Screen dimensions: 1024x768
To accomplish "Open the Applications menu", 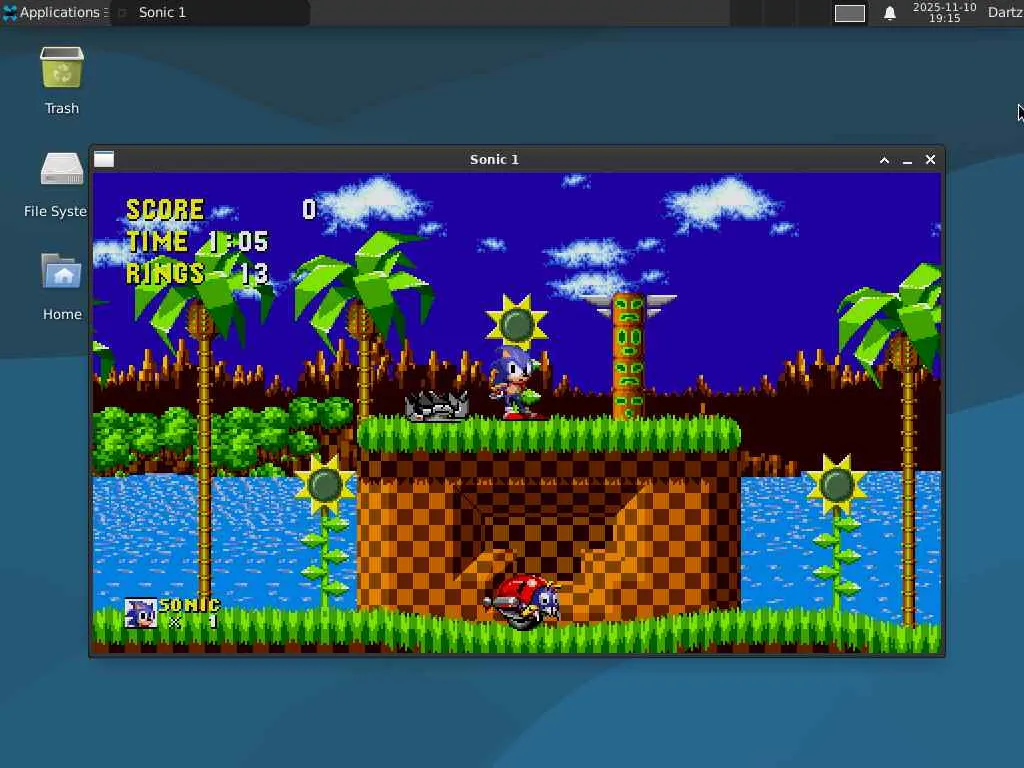I will tap(55, 12).
